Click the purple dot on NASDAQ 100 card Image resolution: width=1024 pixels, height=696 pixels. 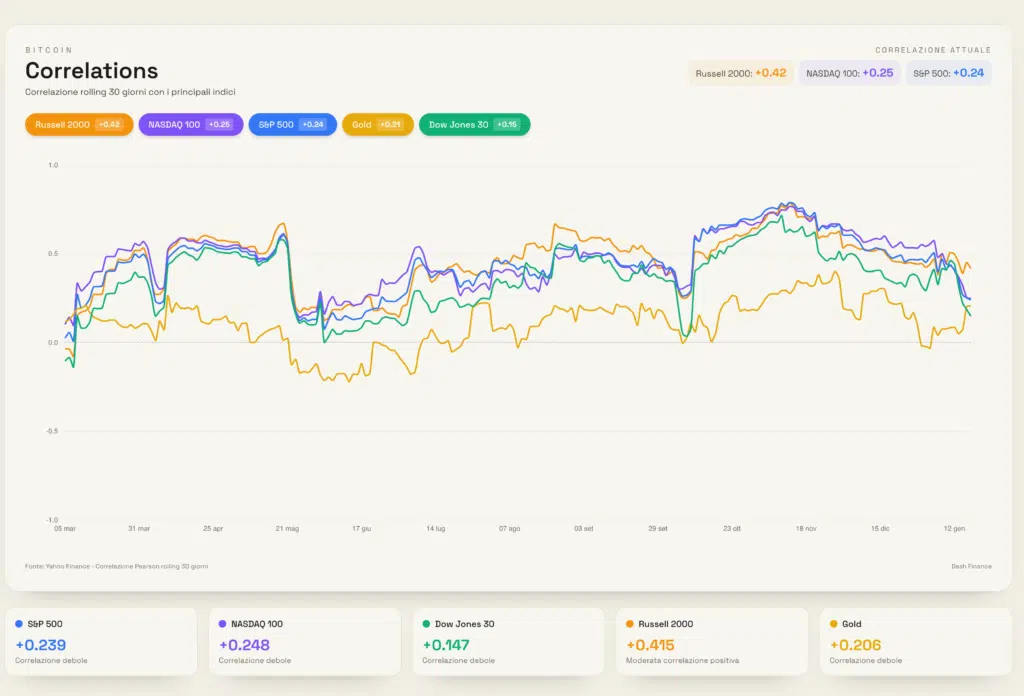point(222,624)
